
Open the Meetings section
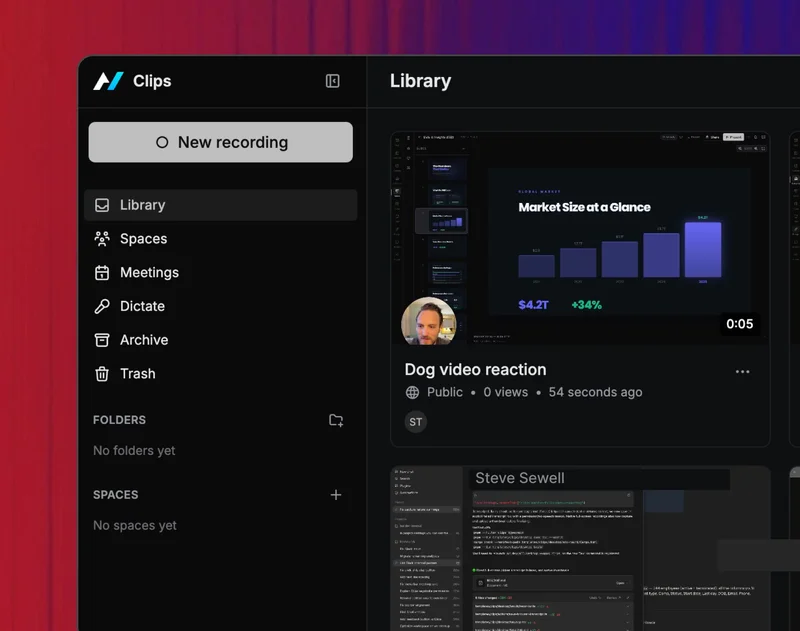(220, 272)
